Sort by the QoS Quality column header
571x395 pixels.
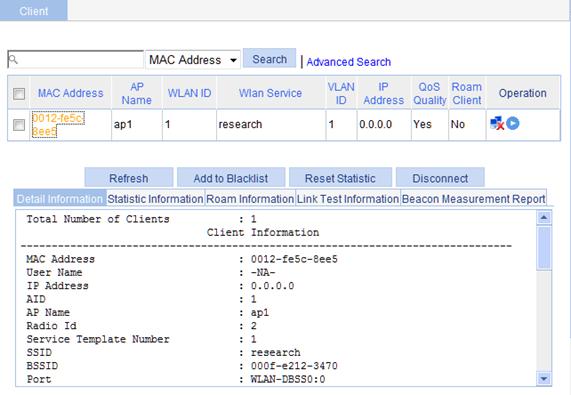click(x=429, y=94)
